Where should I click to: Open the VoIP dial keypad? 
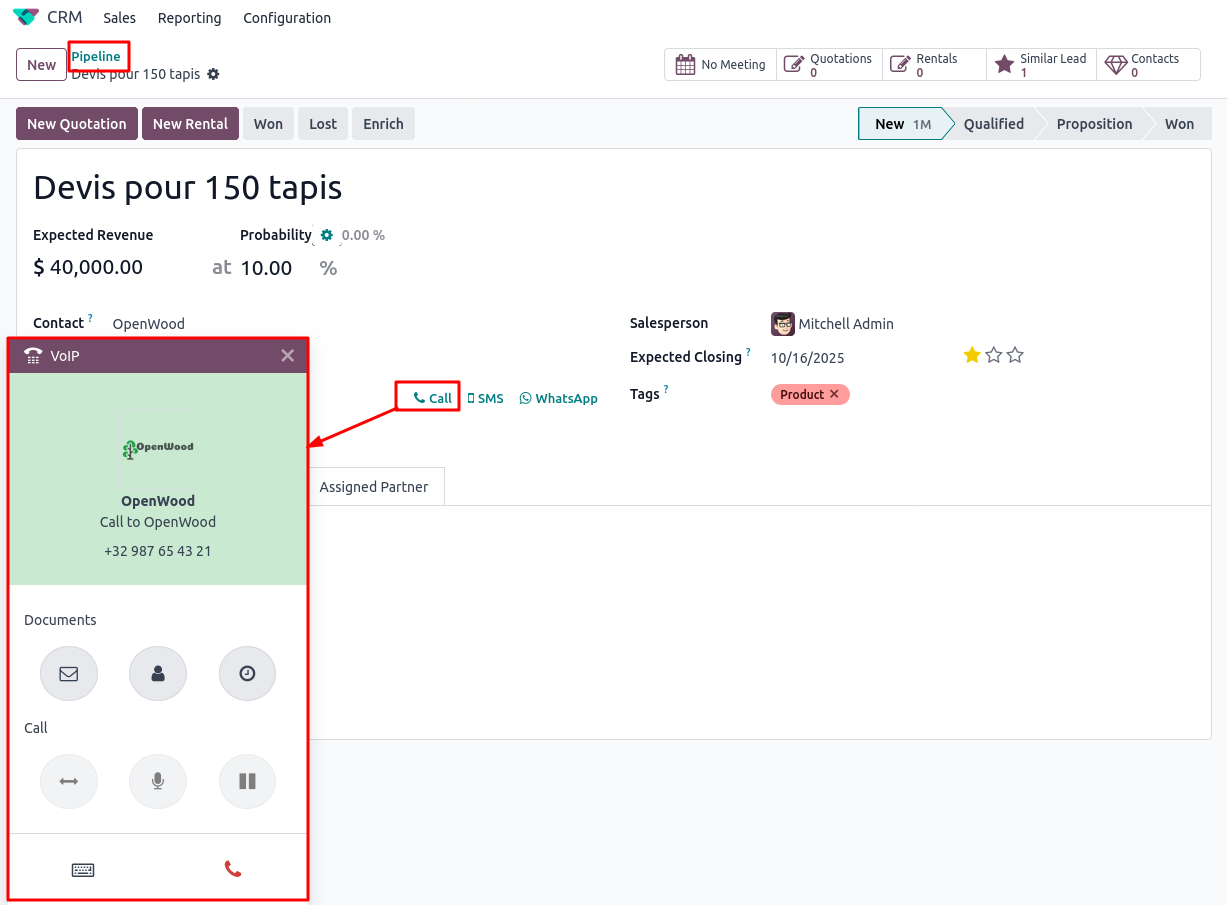pos(83,869)
